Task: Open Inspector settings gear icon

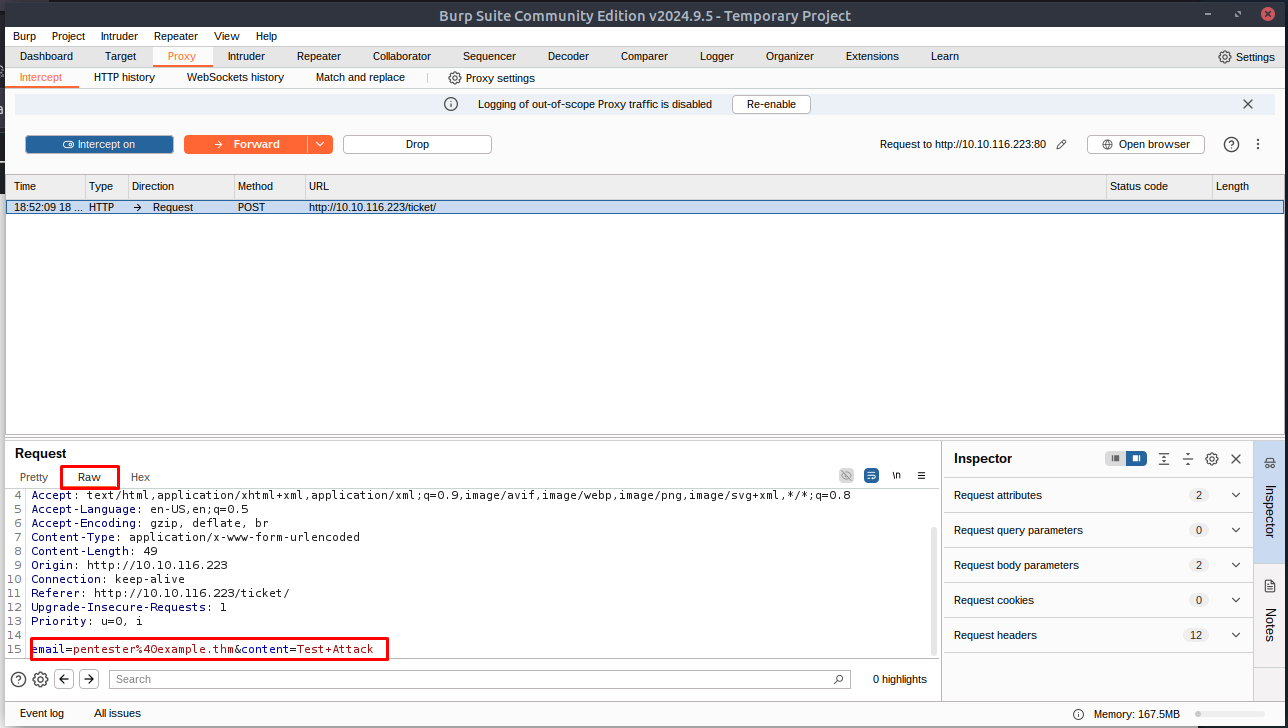Action: (x=1212, y=459)
